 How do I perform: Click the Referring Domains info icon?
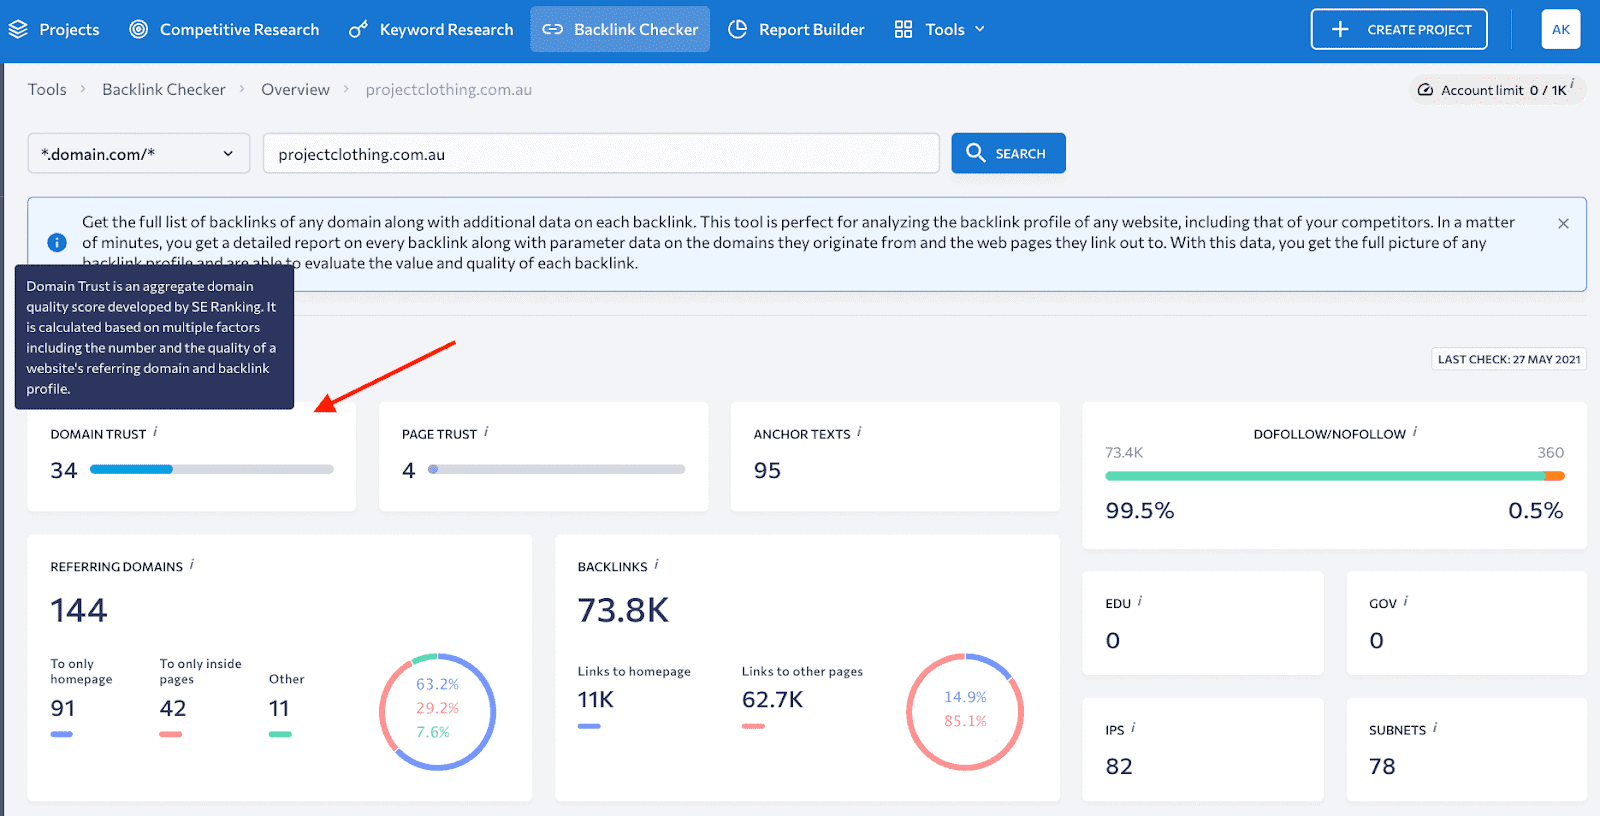192,565
